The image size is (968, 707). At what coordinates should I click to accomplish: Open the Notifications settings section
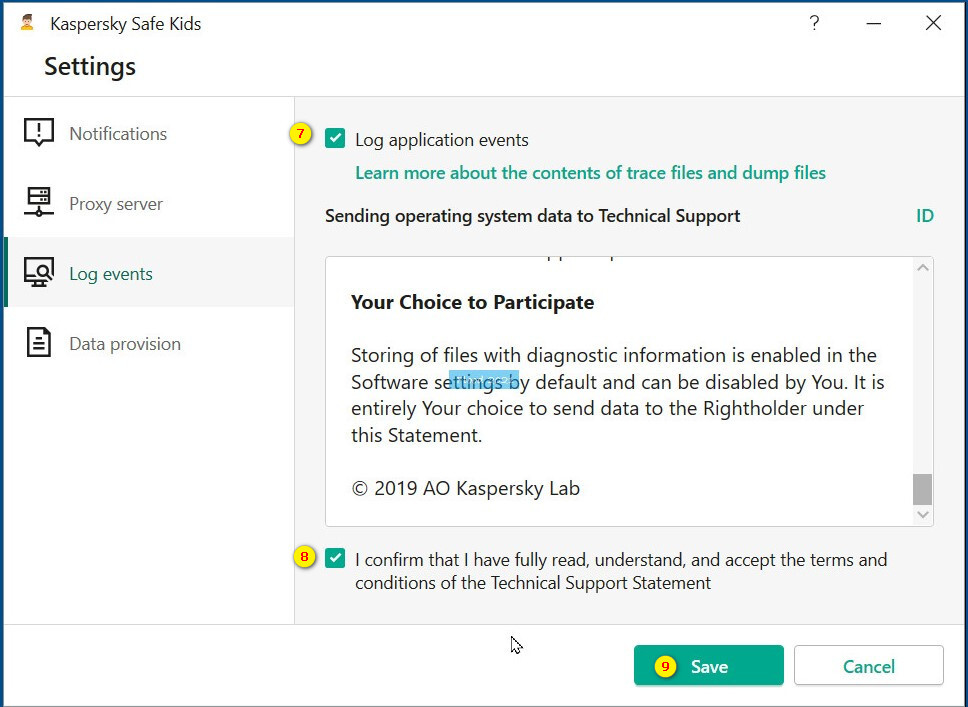tap(118, 133)
